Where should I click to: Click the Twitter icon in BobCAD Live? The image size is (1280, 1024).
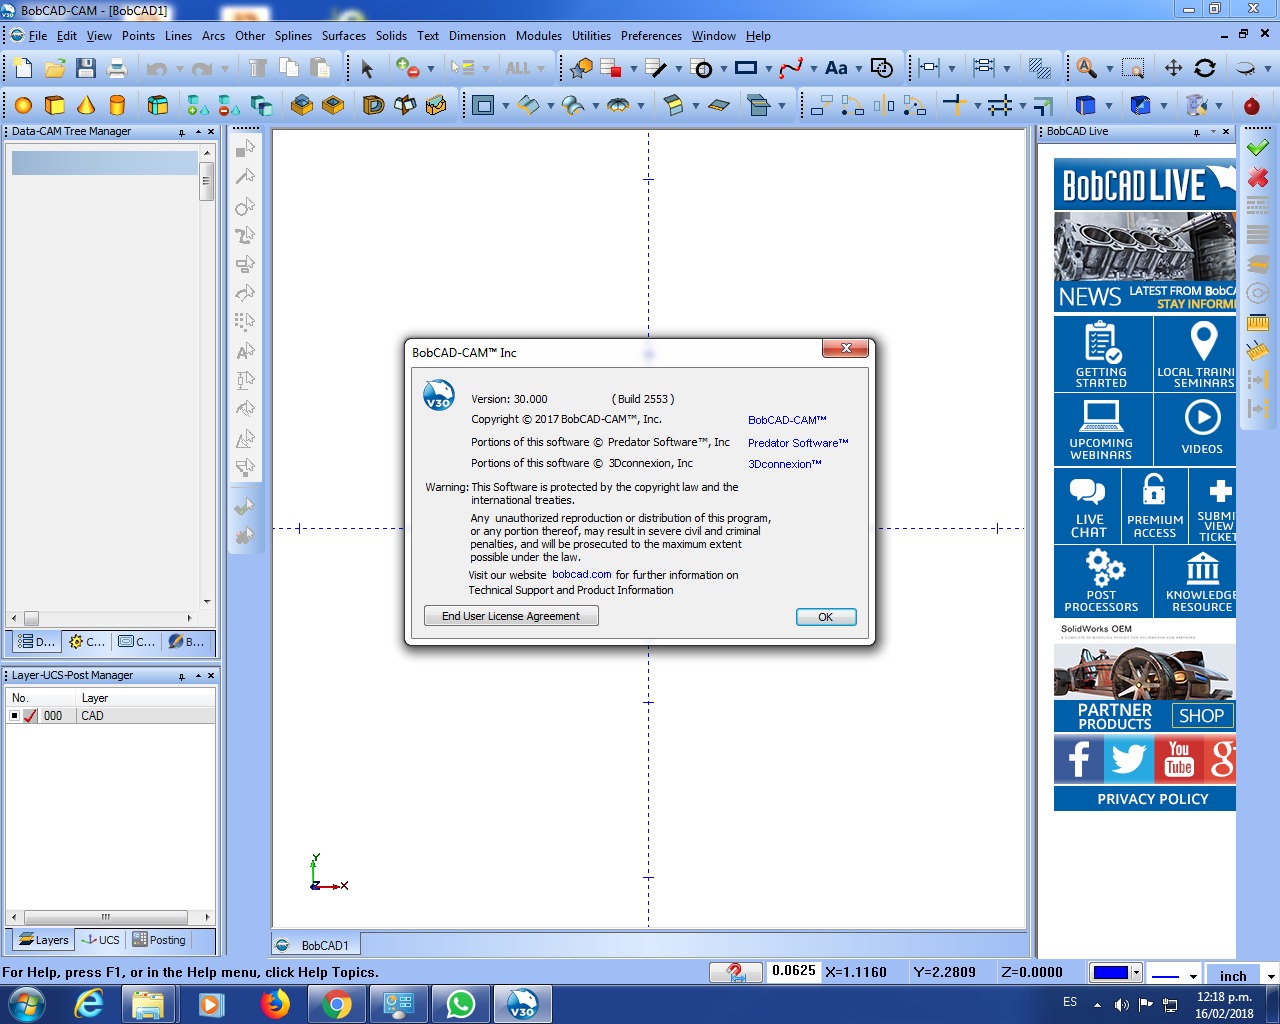coord(1129,759)
